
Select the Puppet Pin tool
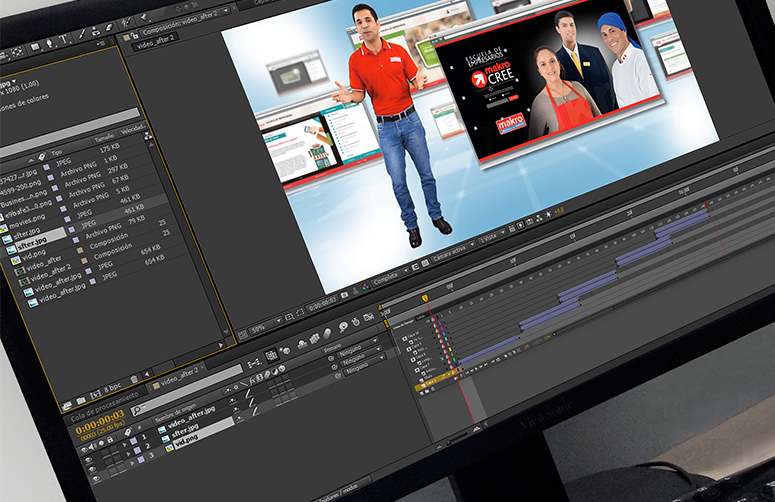144,17
